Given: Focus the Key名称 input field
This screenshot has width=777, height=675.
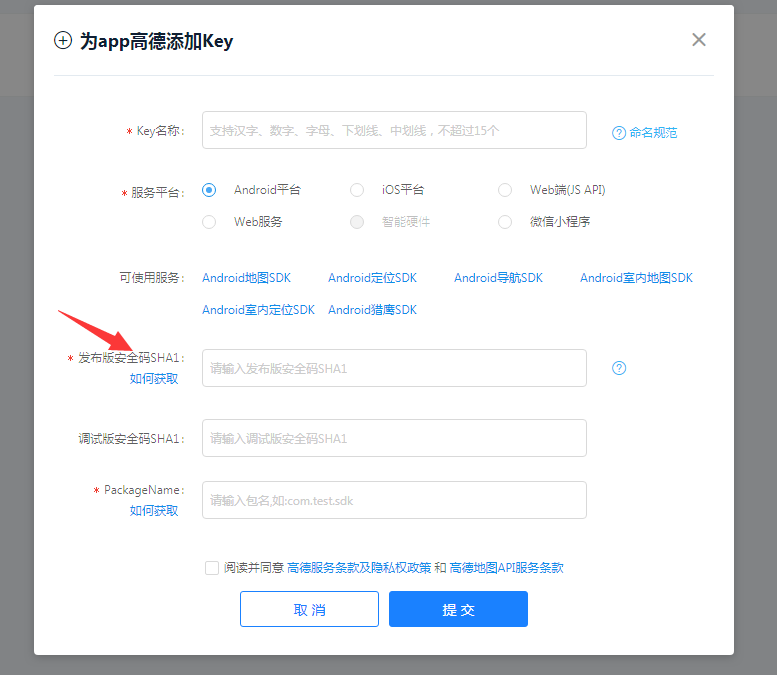Looking at the screenshot, I should click(394, 130).
